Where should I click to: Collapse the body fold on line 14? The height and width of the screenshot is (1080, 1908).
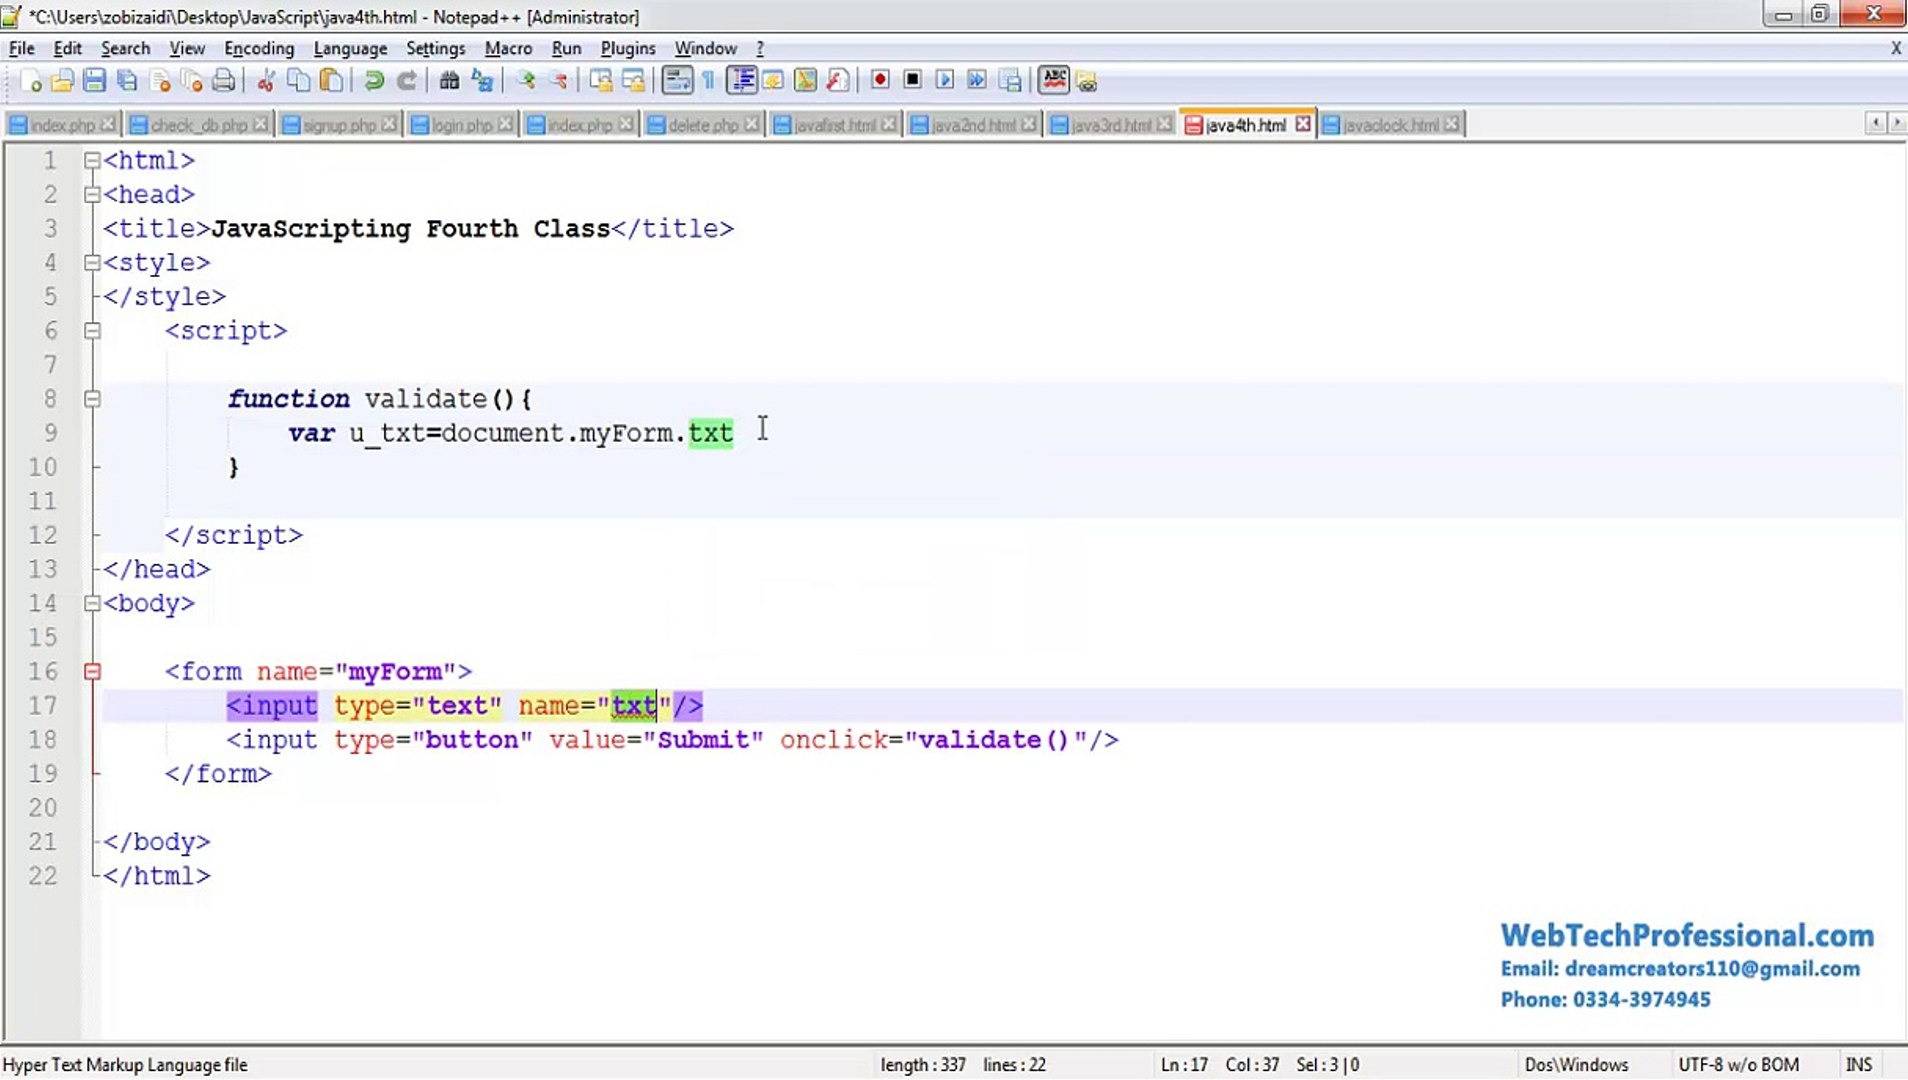[92, 603]
